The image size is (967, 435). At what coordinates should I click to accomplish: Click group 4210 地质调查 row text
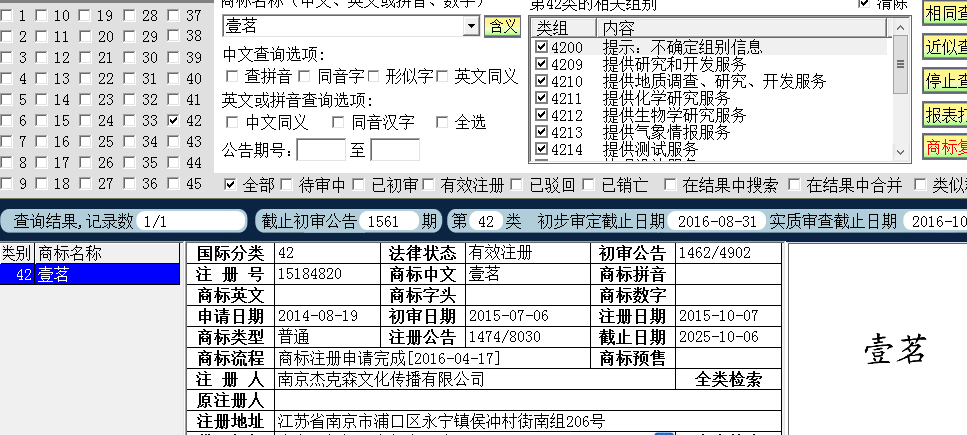pos(714,81)
